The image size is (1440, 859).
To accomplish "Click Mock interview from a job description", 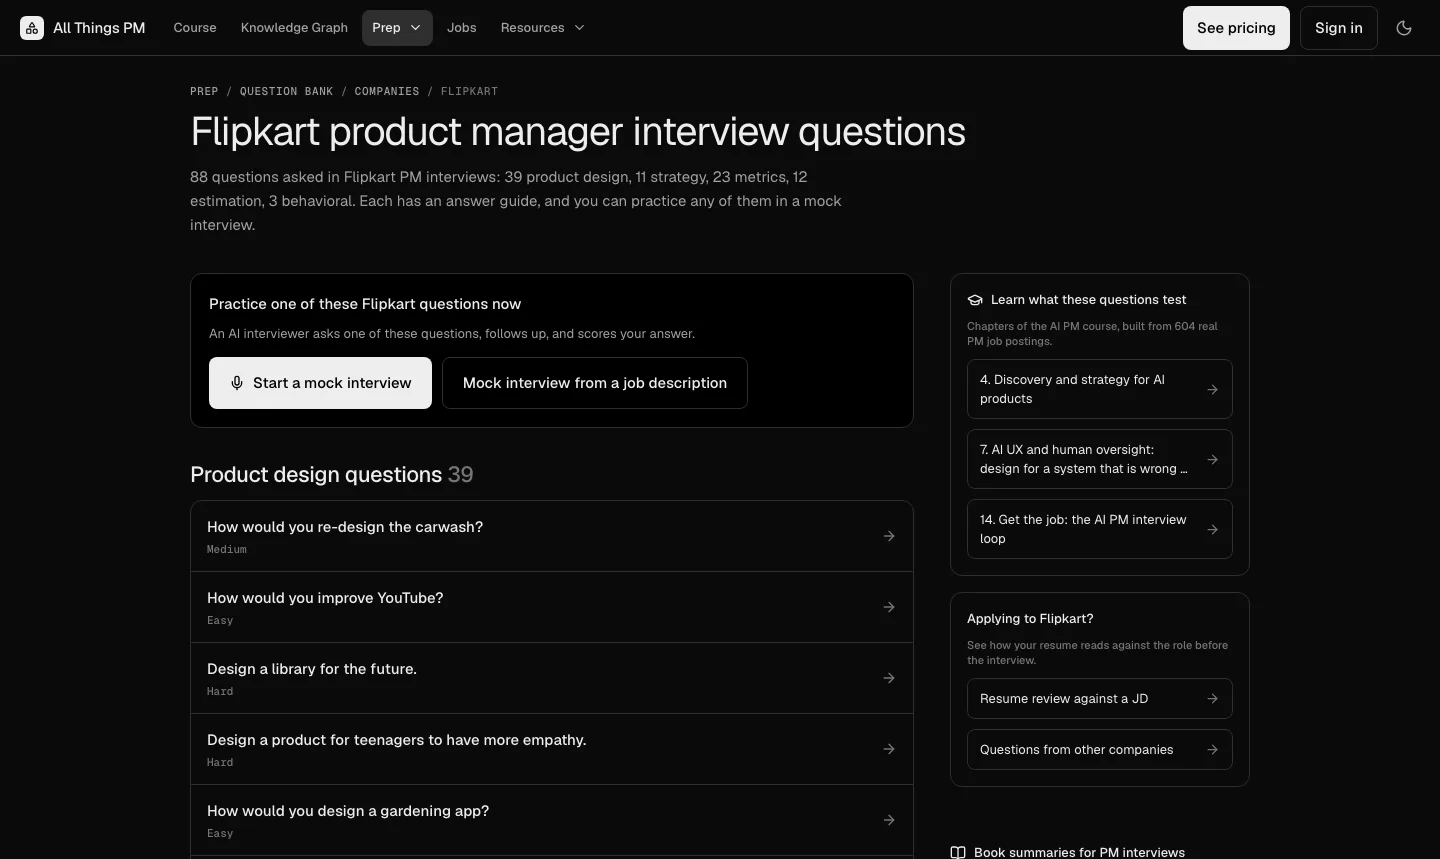I will pos(595,383).
